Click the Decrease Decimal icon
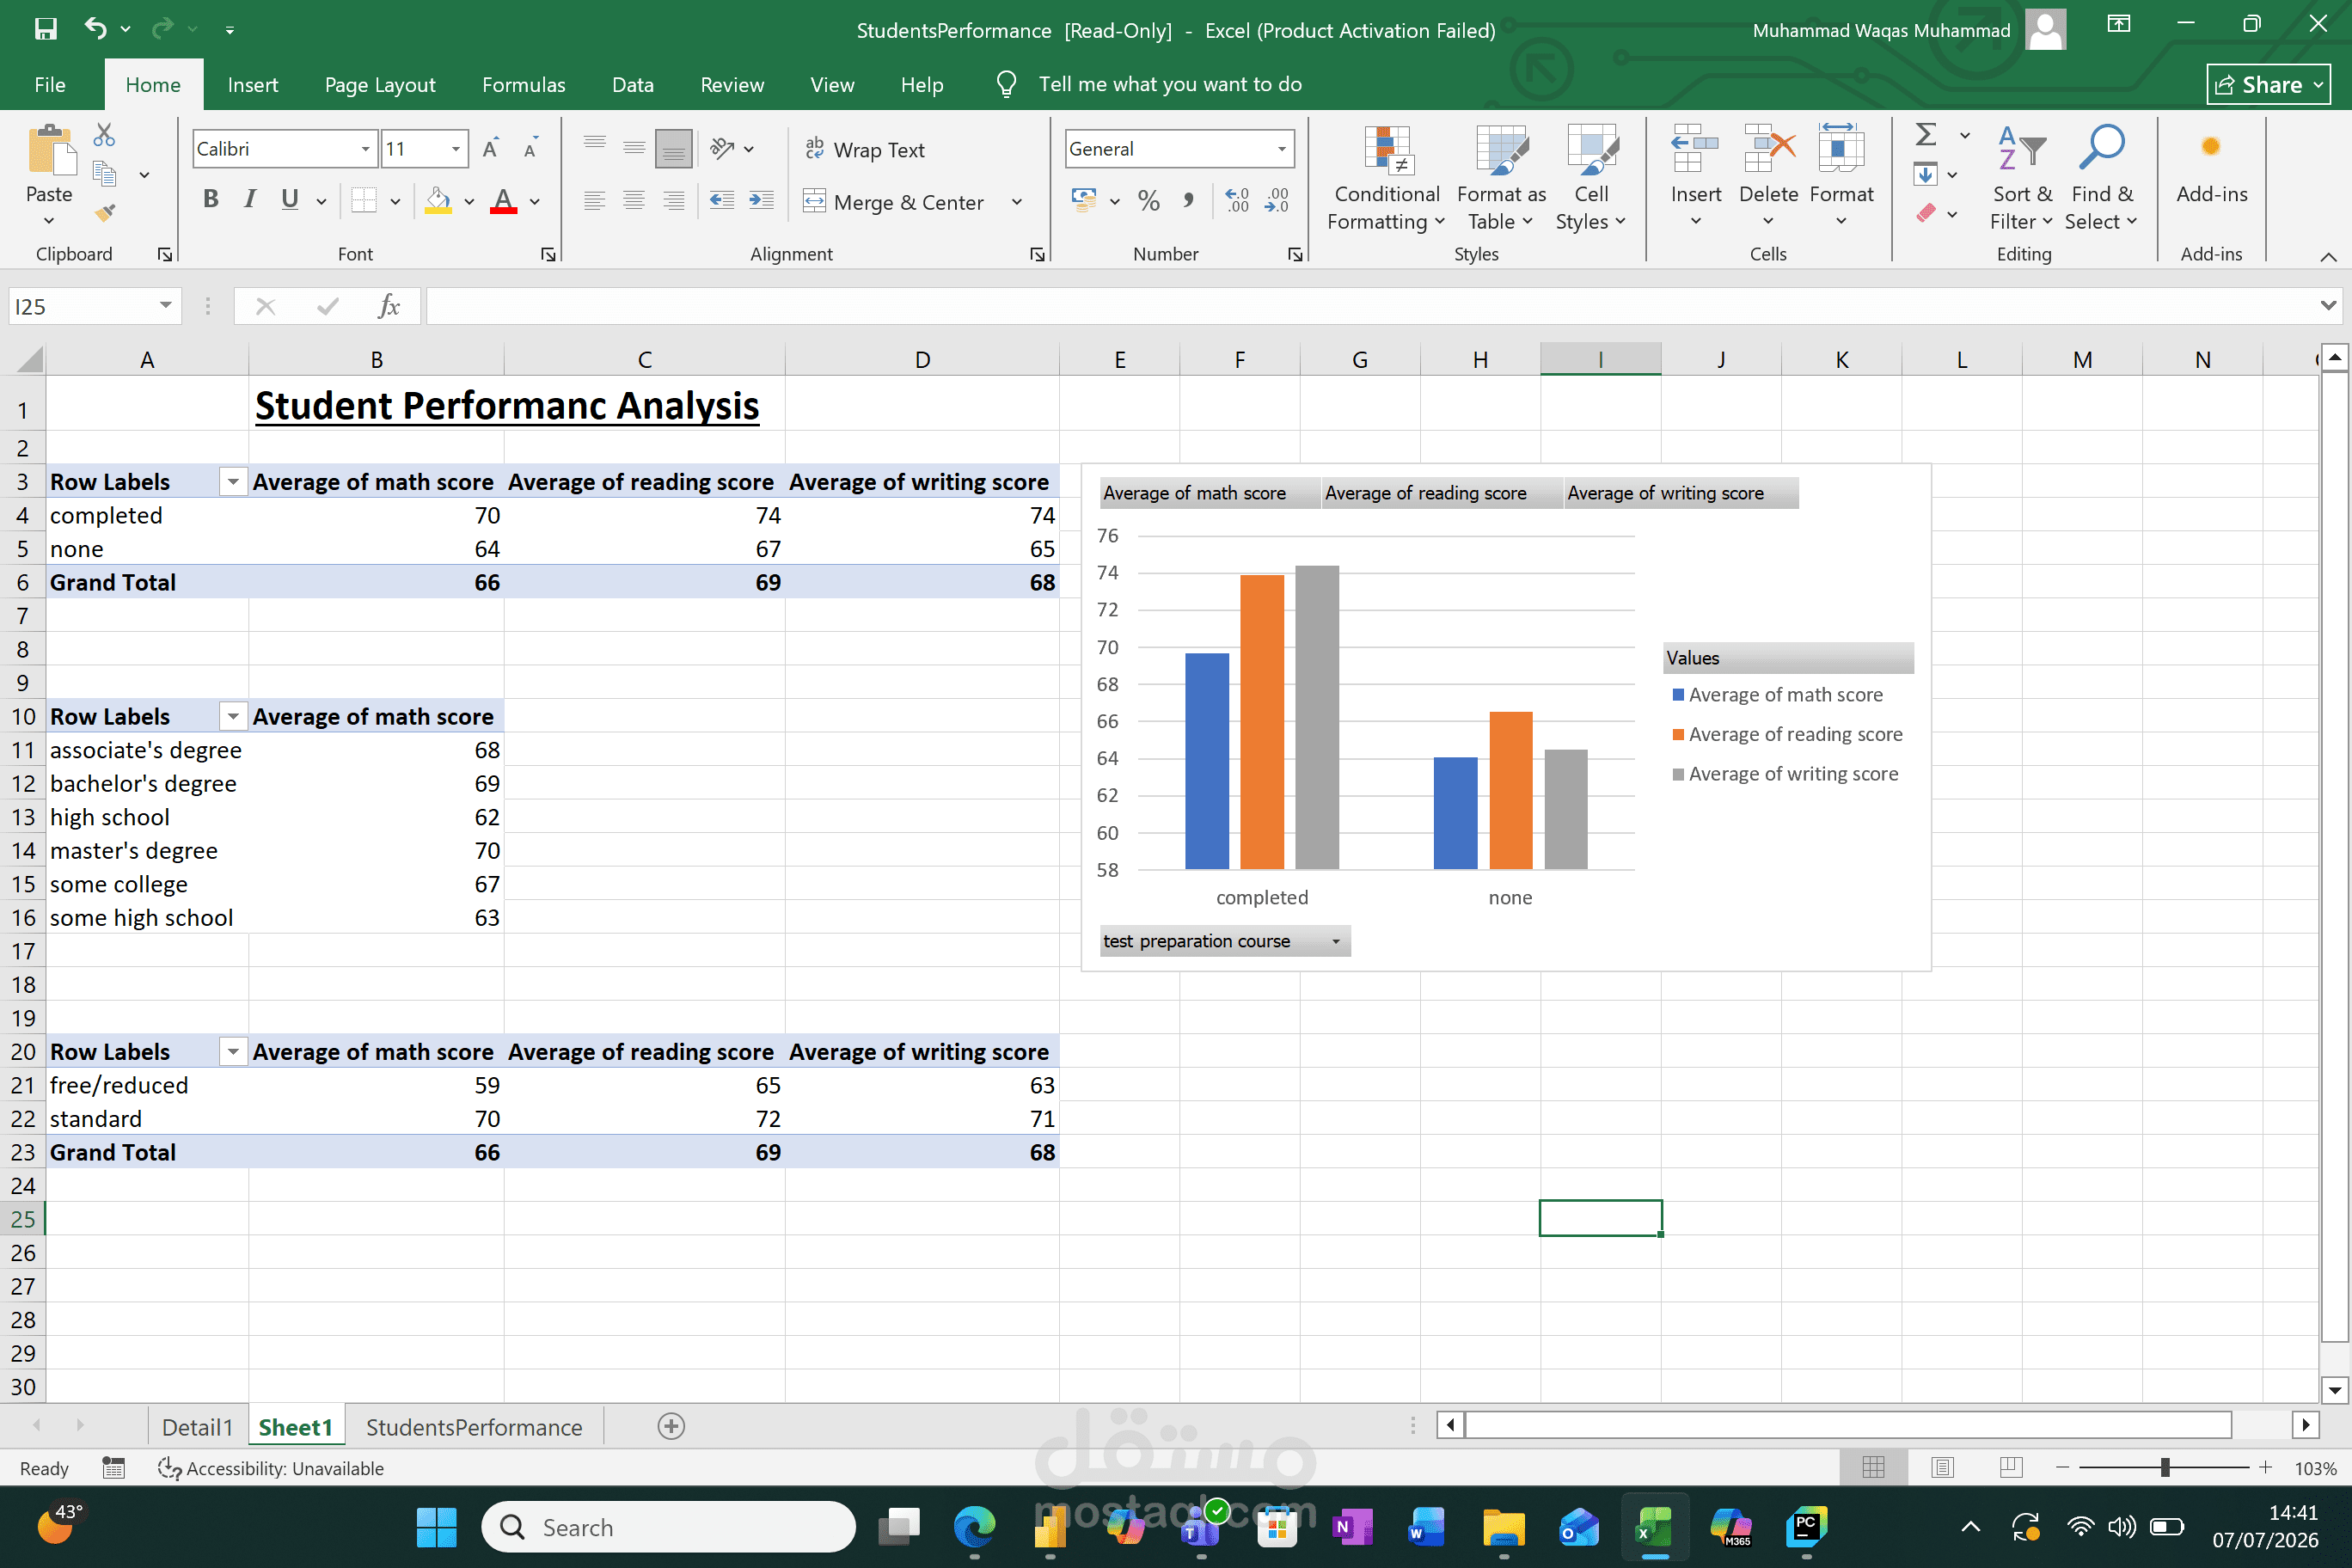 (1277, 201)
